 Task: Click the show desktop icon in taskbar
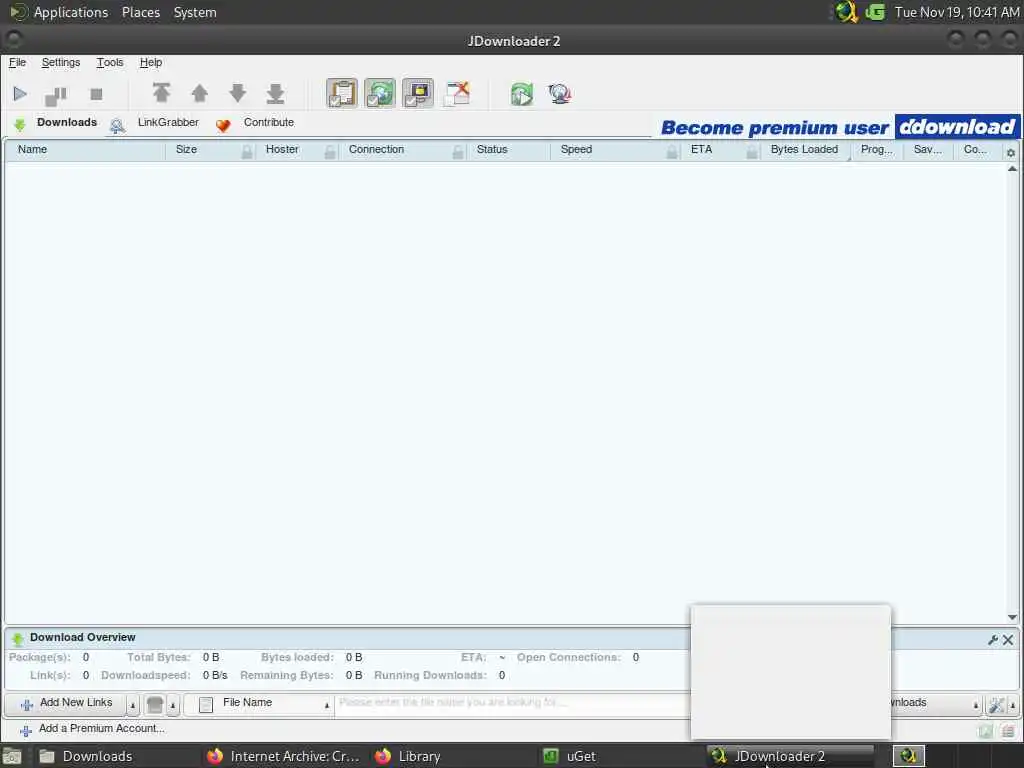[12, 757]
